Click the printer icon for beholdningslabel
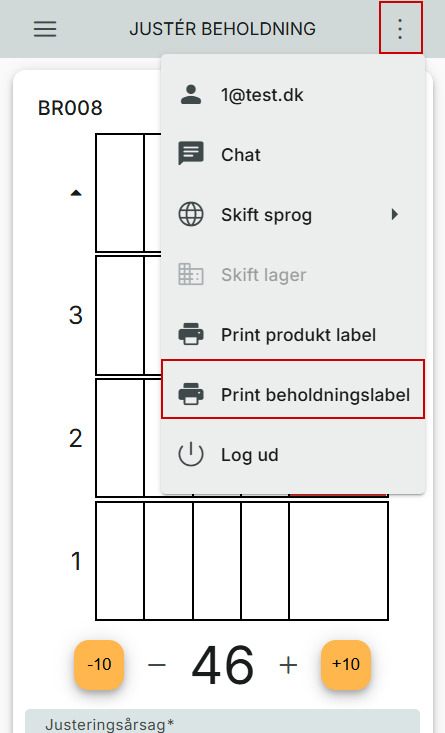This screenshot has height=733, width=445. tap(191, 394)
